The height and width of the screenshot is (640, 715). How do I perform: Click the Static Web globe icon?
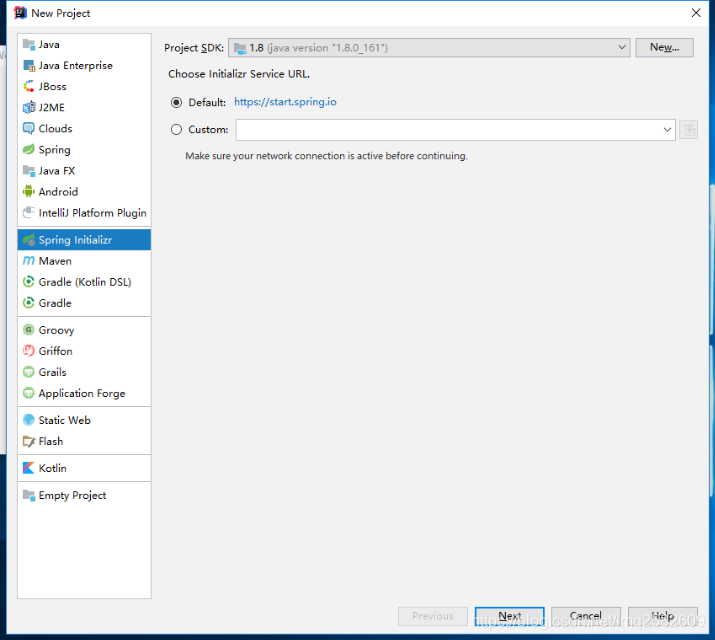tap(29, 420)
